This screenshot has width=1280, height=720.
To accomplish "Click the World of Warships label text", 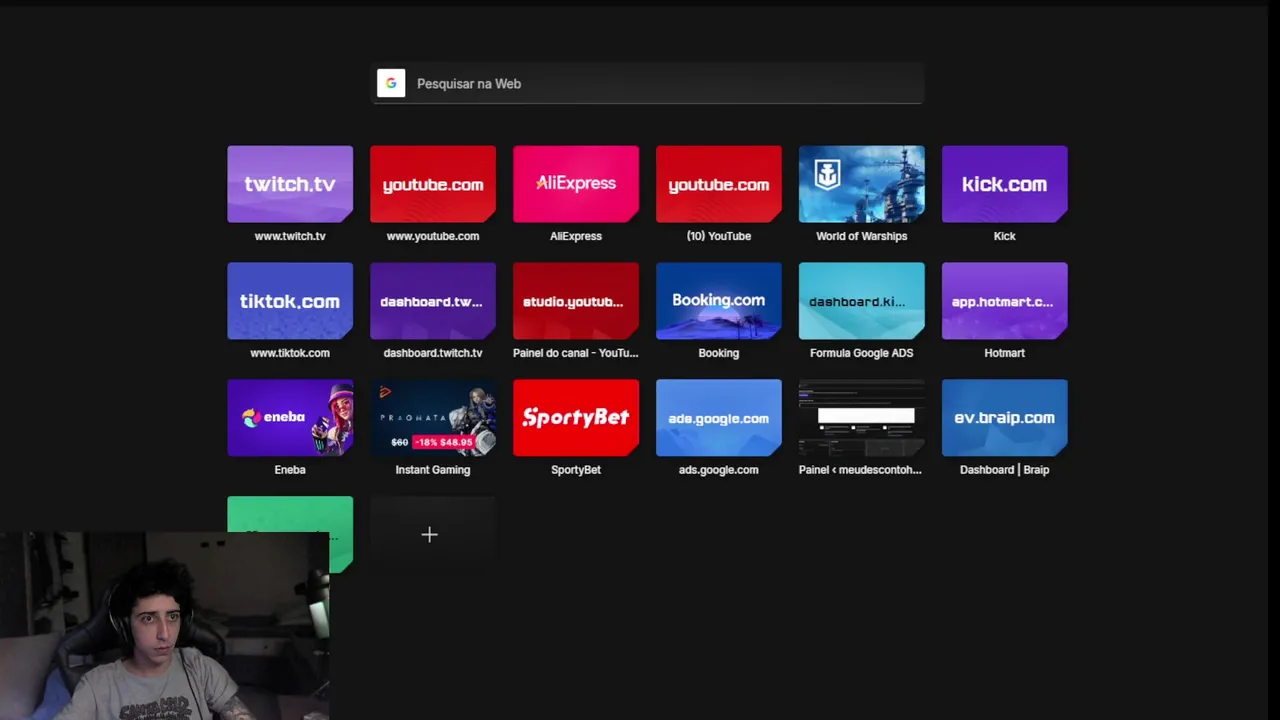I will (862, 236).
